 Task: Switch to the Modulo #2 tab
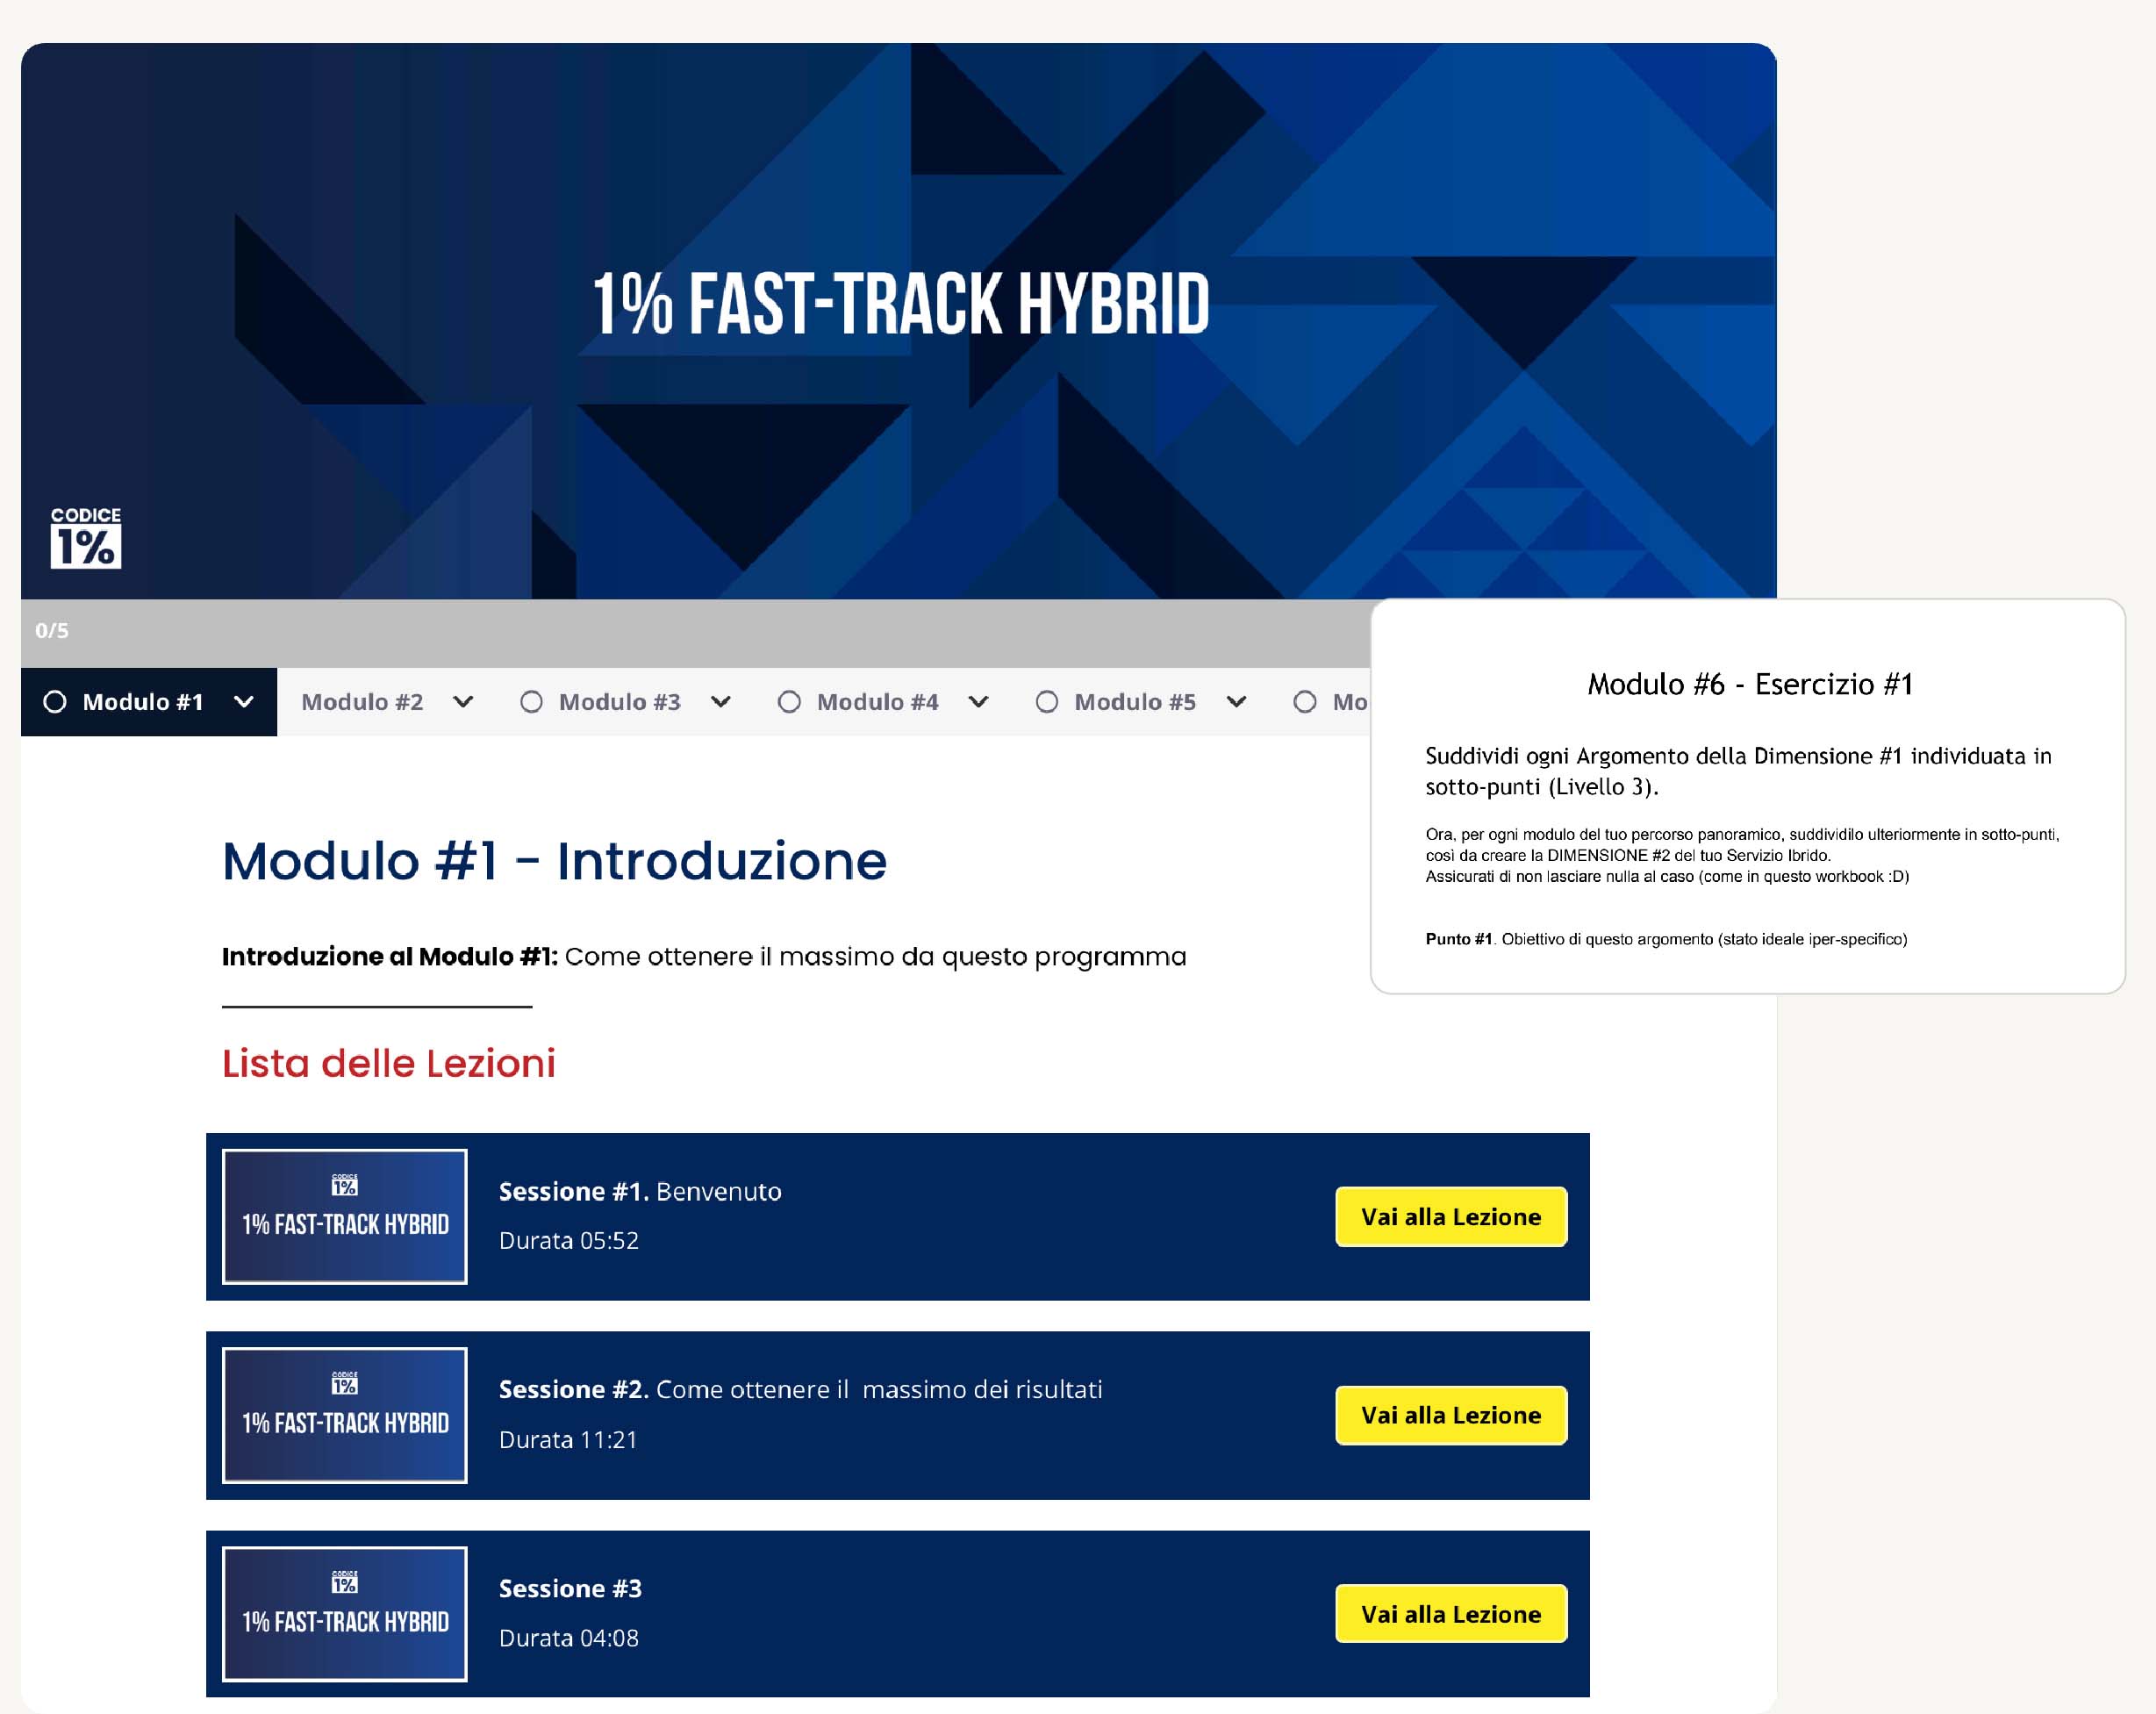[362, 702]
